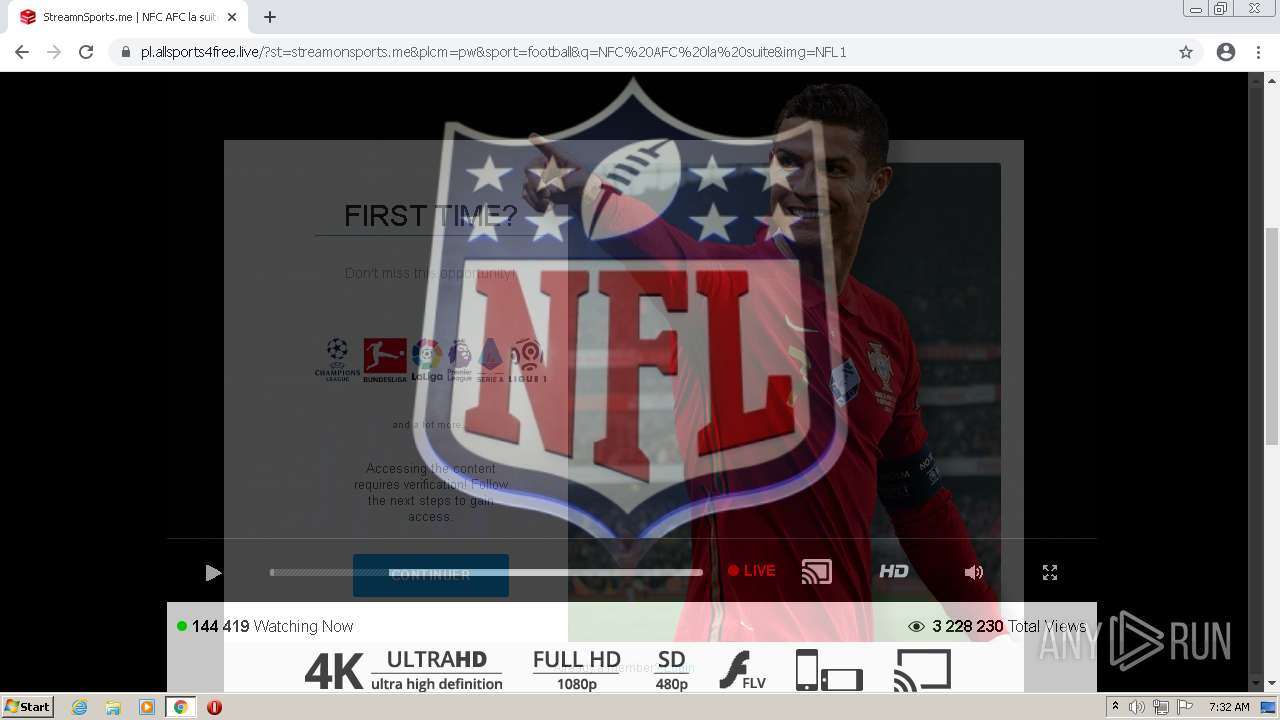
Task: Click the SD 480p badge
Action: pos(671,671)
